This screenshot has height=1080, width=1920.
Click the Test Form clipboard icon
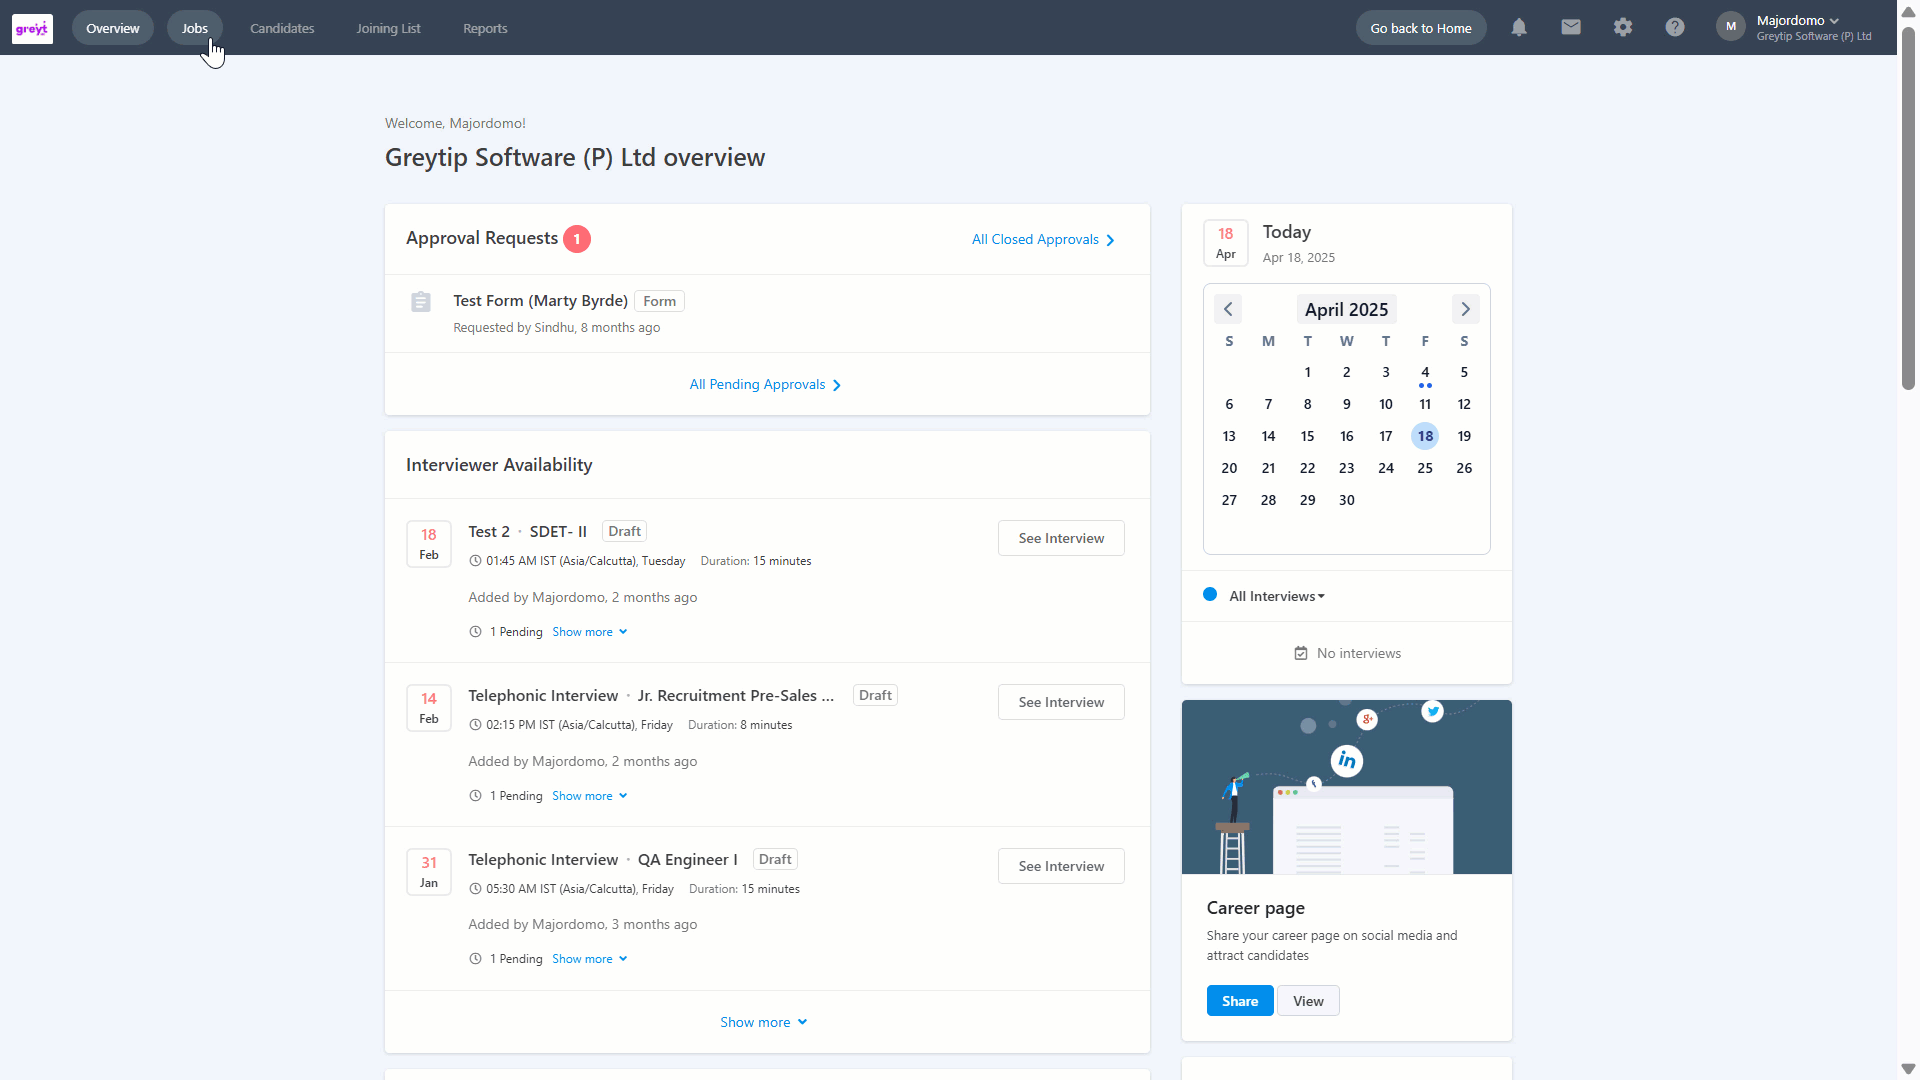coord(421,302)
